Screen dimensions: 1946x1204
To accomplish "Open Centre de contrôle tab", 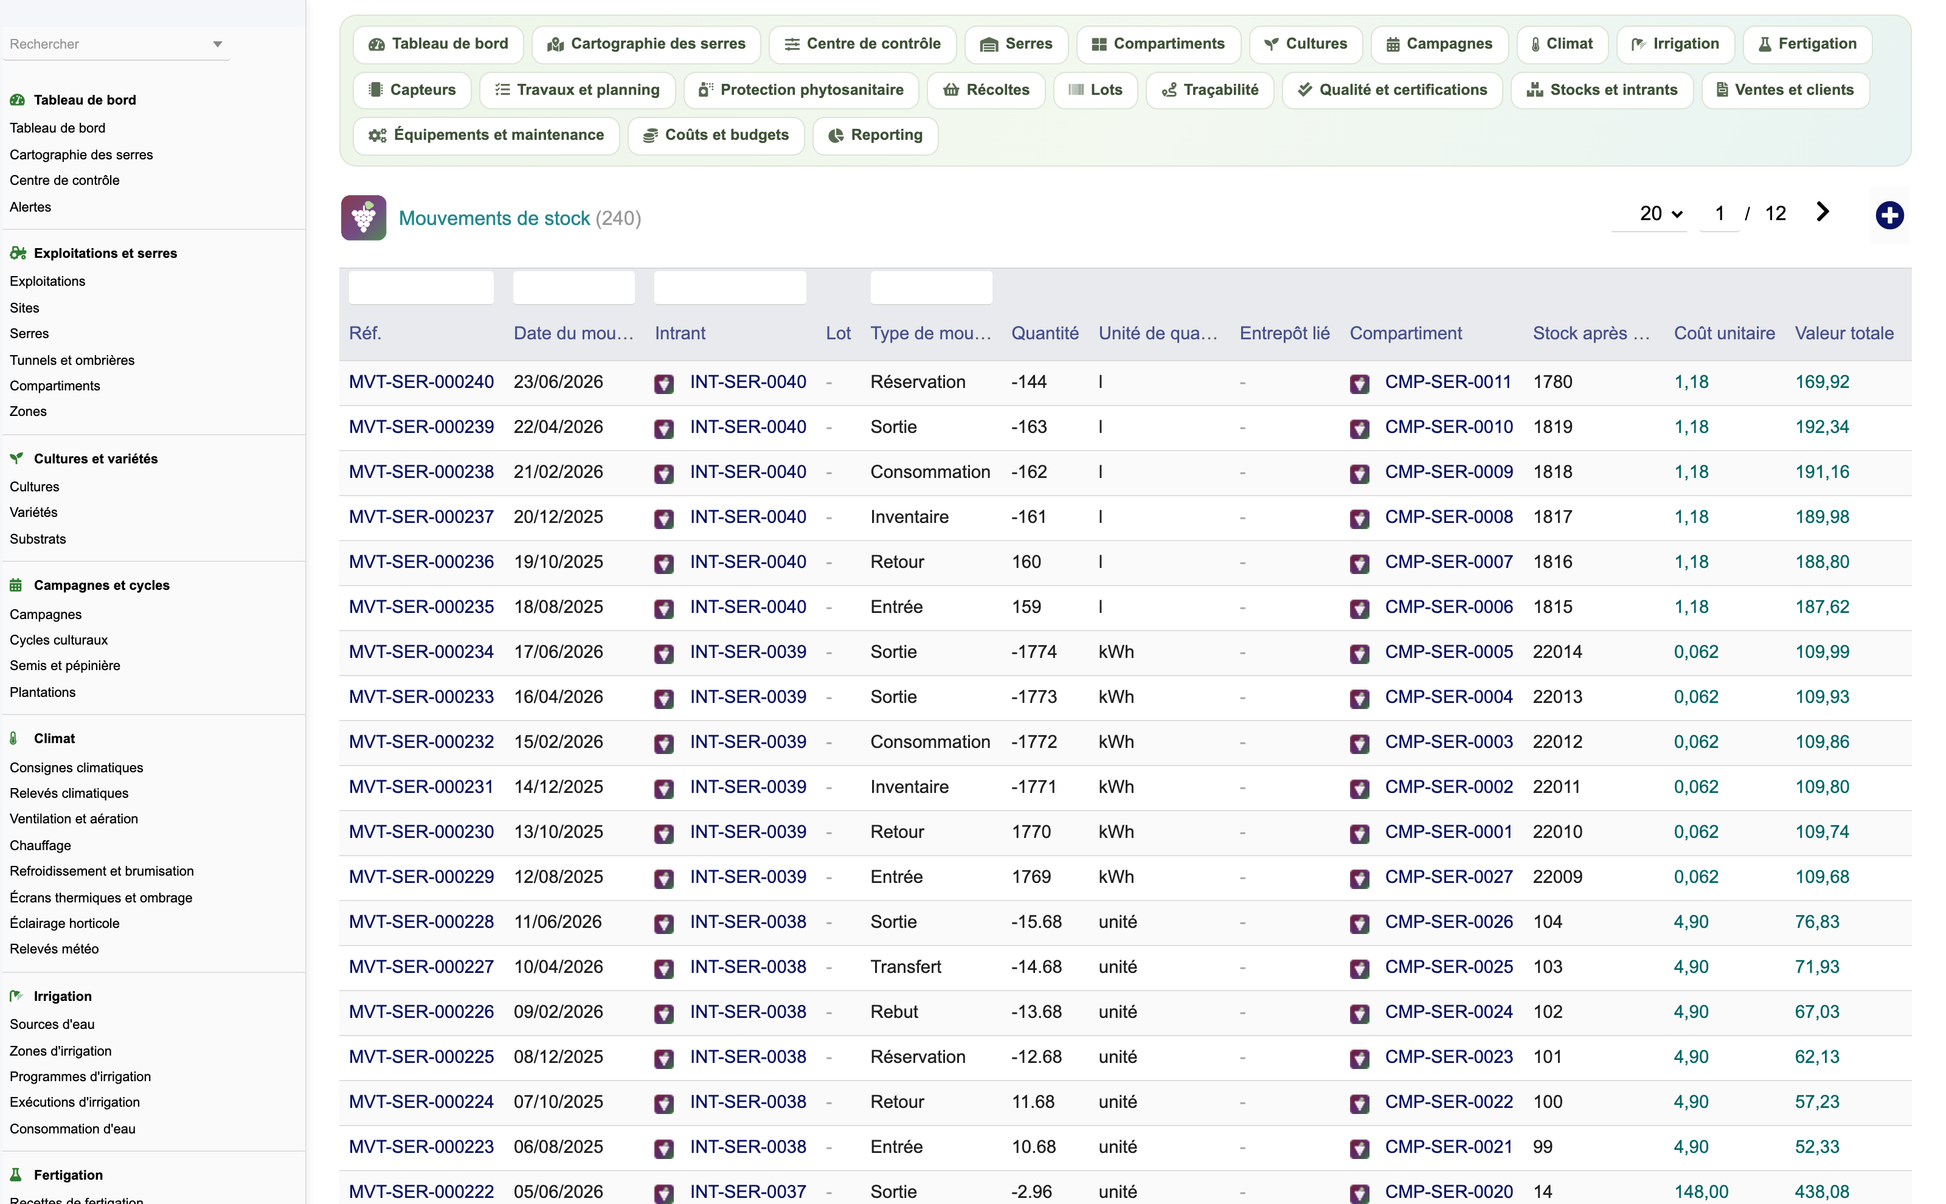I will point(862,44).
